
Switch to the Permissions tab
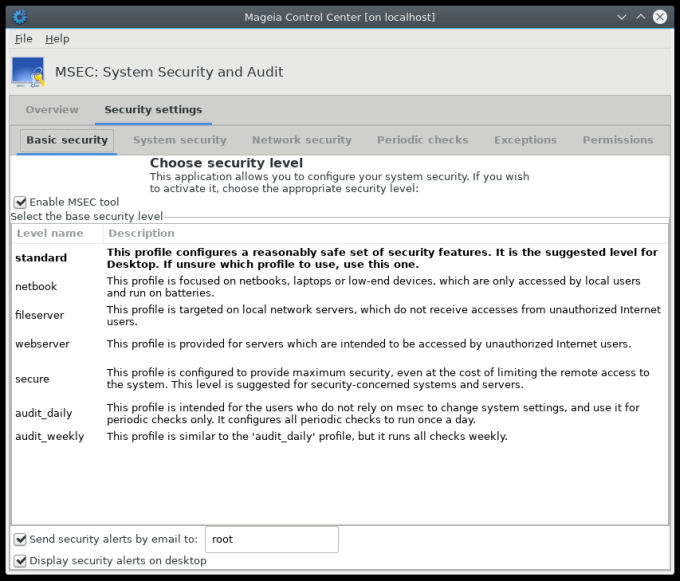(617, 140)
